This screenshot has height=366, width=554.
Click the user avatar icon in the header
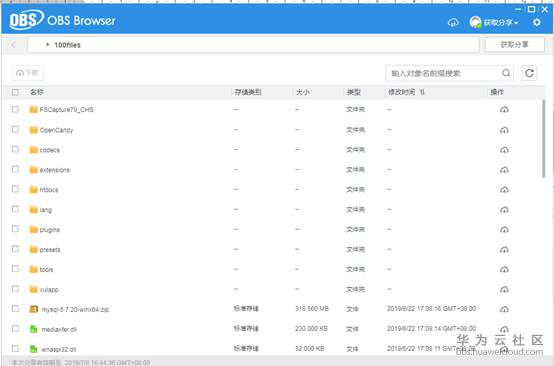[x=475, y=22]
